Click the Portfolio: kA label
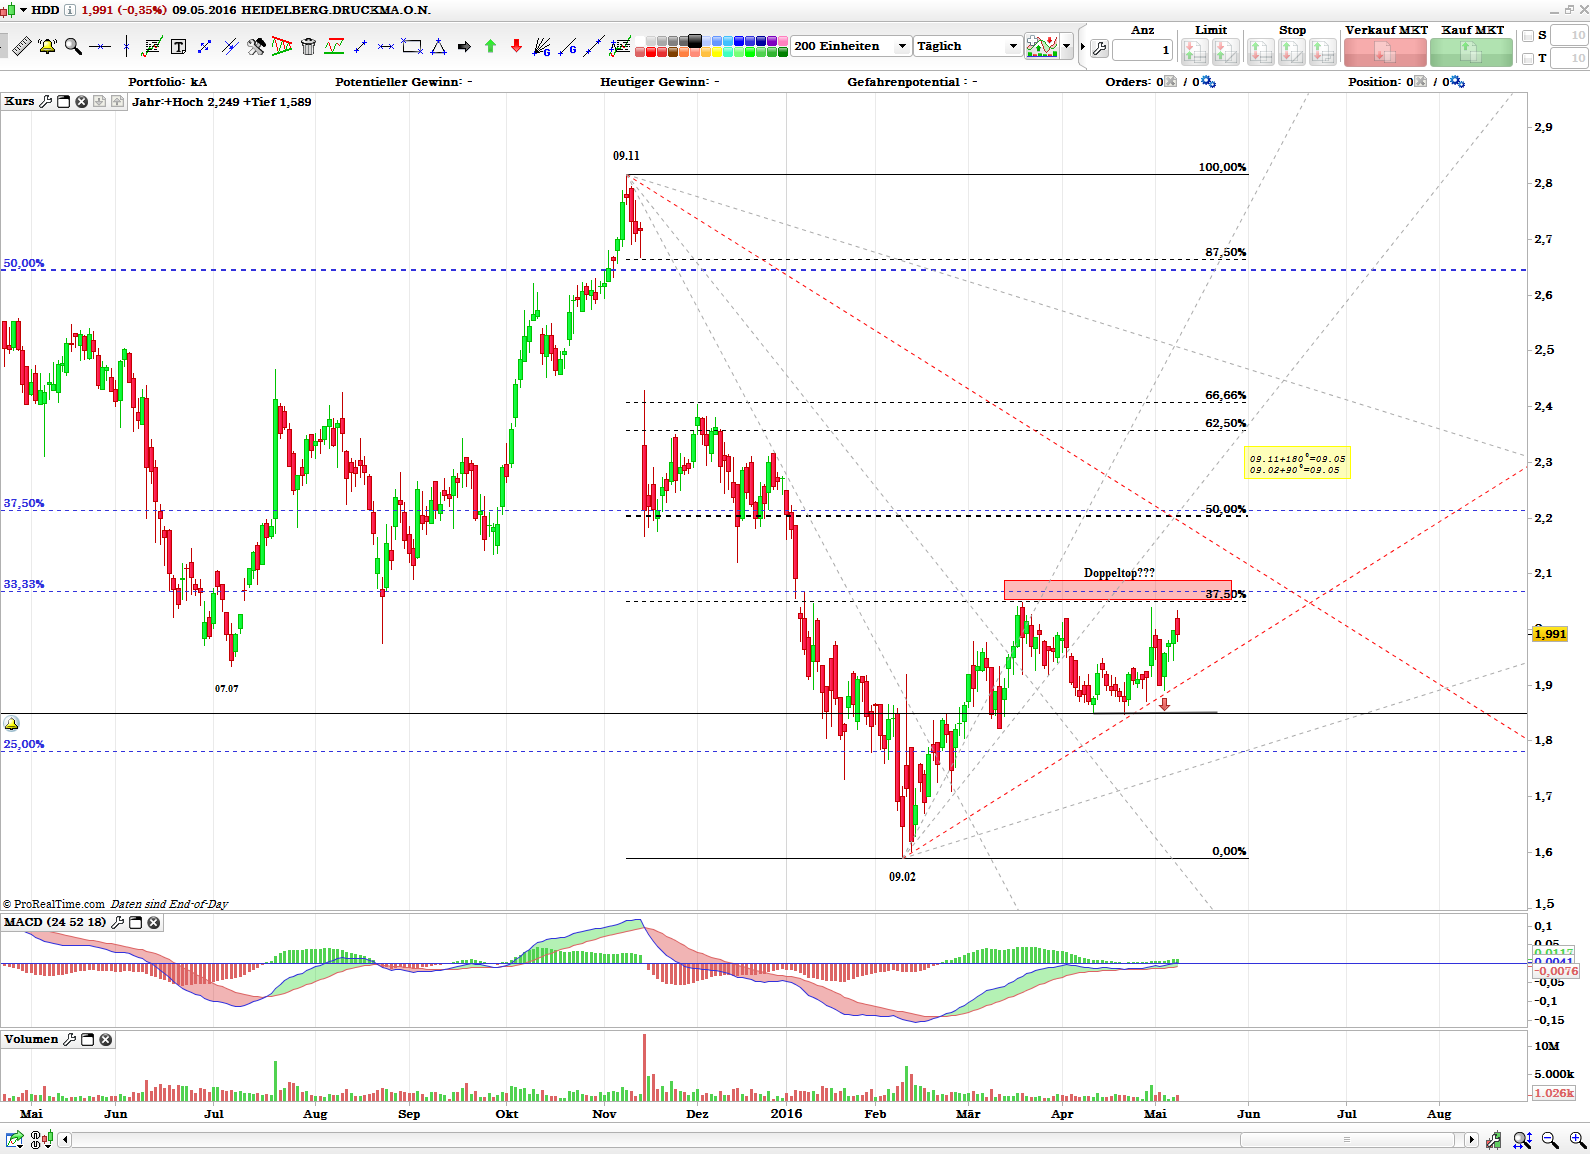Viewport: 1590px width, 1154px height. tap(168, 82)
